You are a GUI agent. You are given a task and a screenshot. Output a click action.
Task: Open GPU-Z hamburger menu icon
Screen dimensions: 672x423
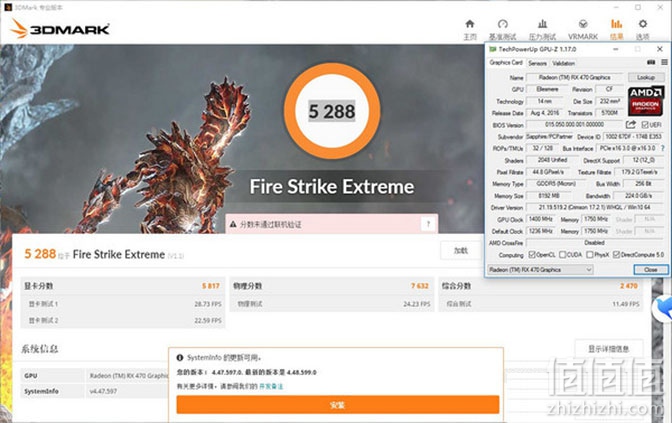click(664, 63)
